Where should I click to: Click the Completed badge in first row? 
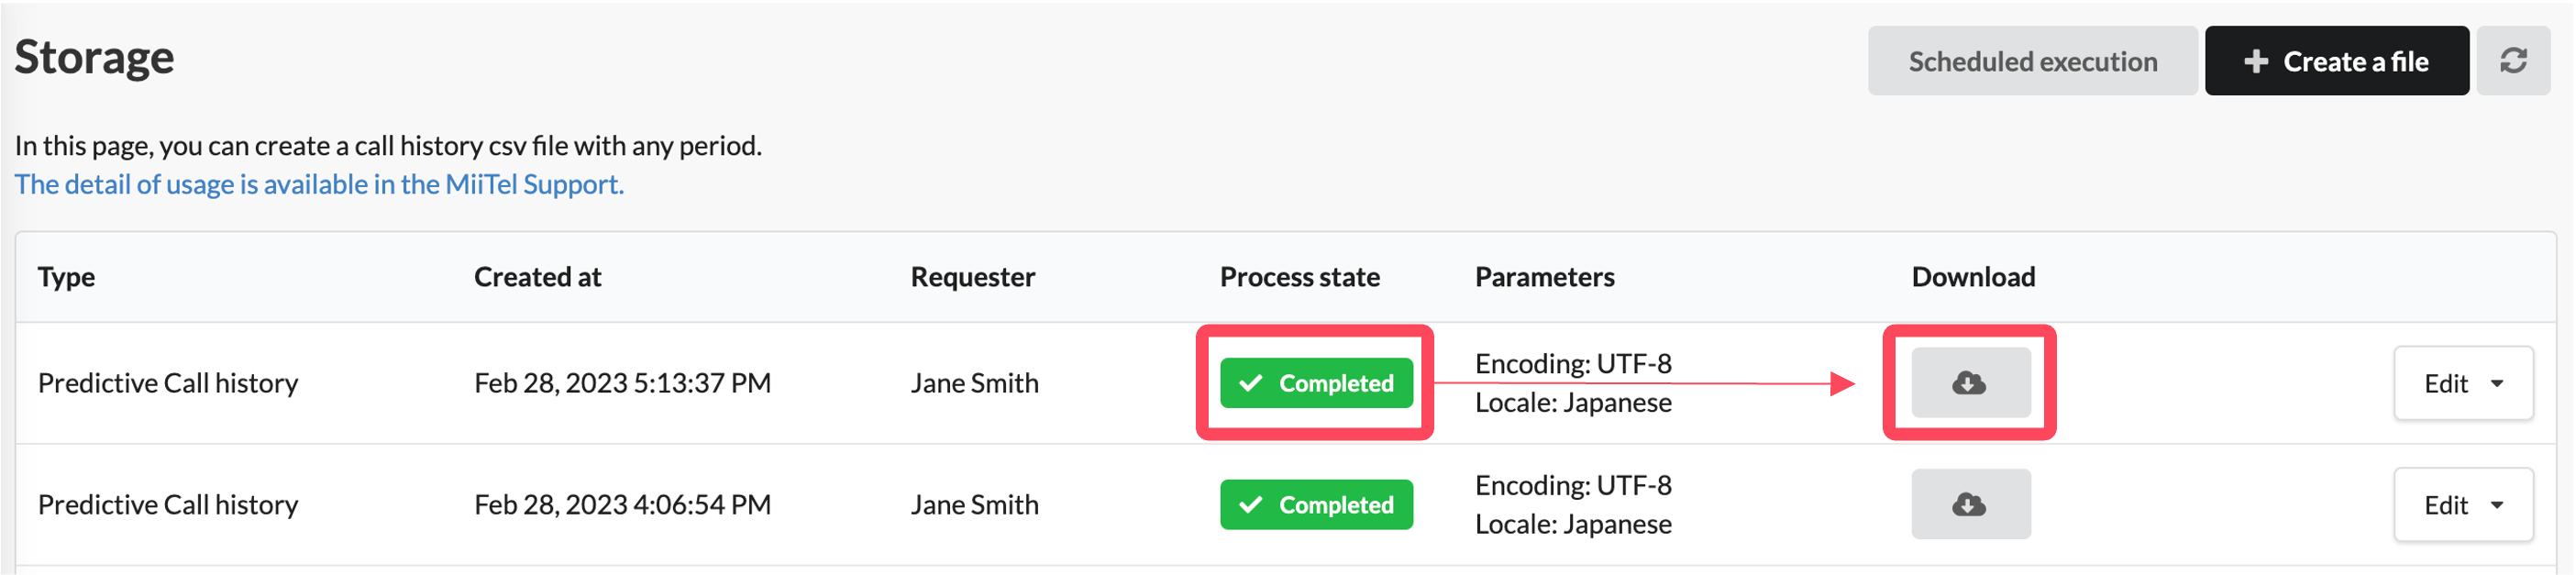click(1316, 383)
